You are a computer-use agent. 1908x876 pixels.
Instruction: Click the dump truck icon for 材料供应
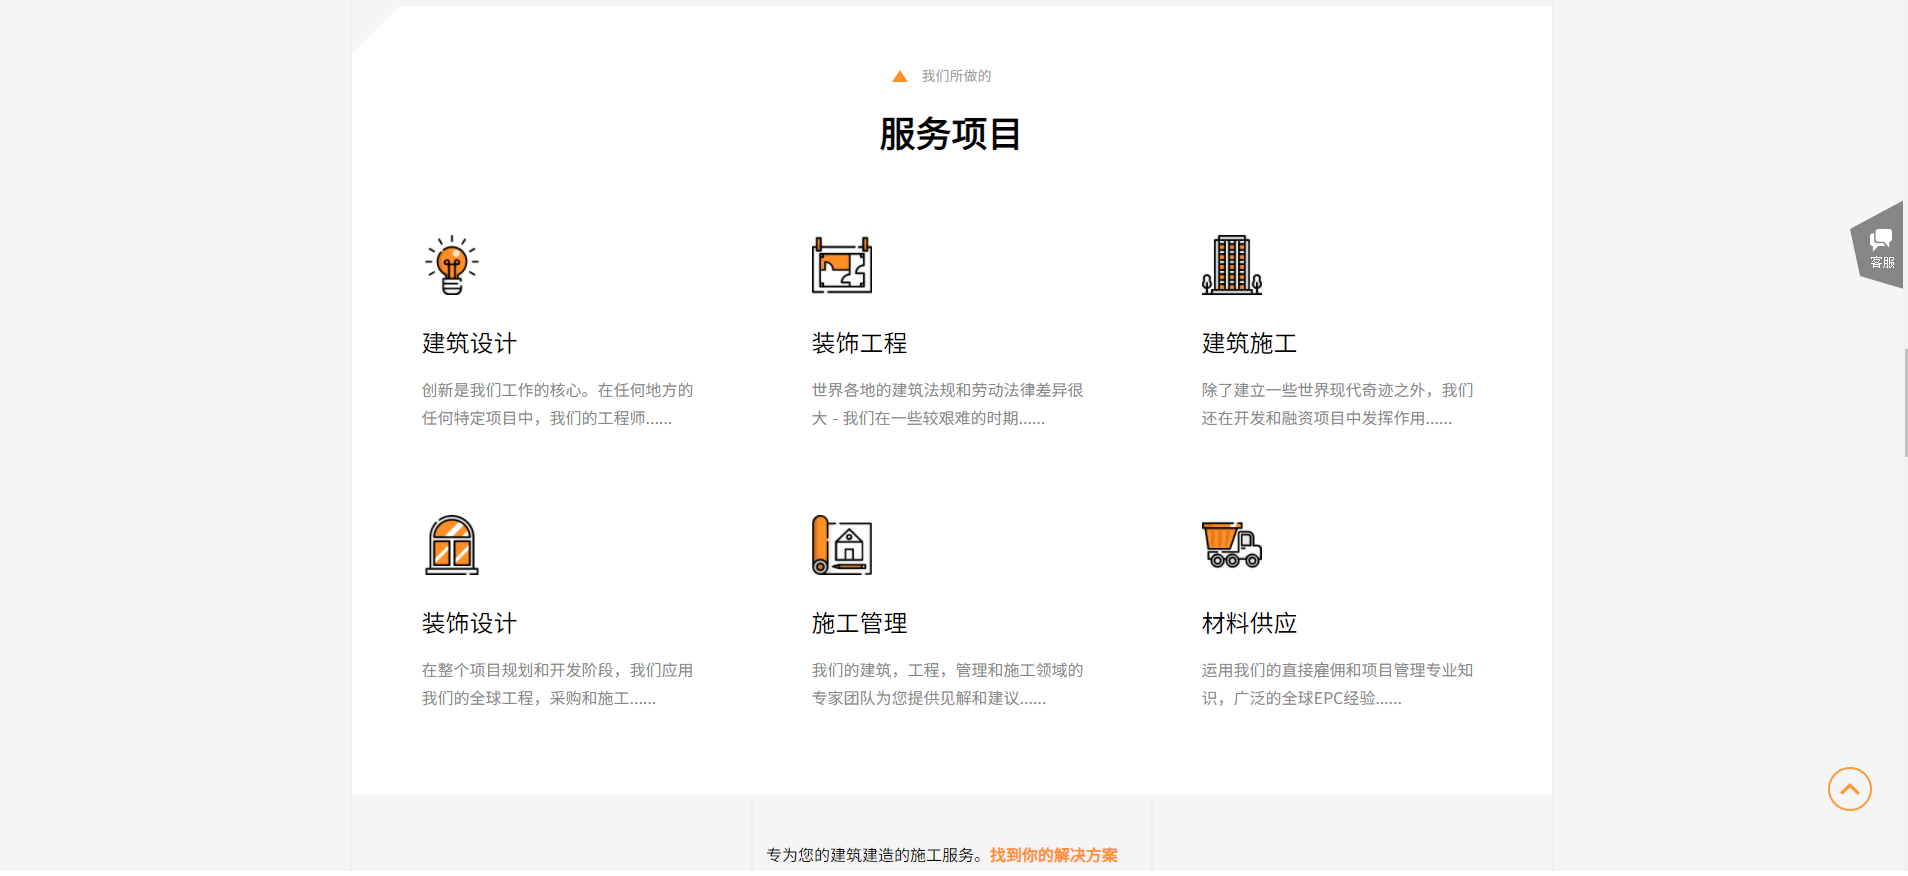(1231, 545)
